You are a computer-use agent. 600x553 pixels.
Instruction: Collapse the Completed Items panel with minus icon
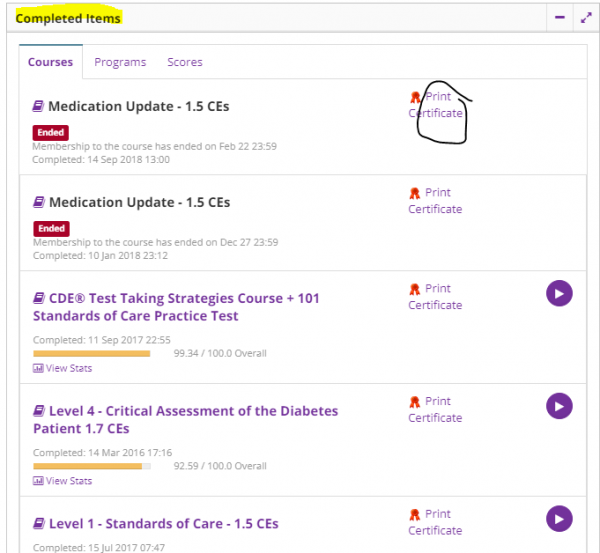pos(559,17)
